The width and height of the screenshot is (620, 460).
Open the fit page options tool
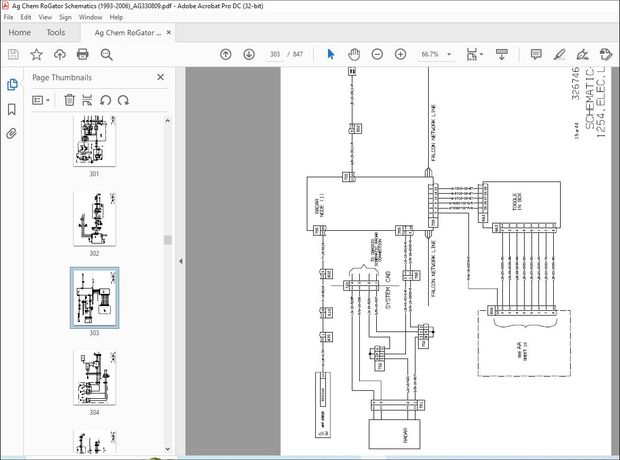471,54
